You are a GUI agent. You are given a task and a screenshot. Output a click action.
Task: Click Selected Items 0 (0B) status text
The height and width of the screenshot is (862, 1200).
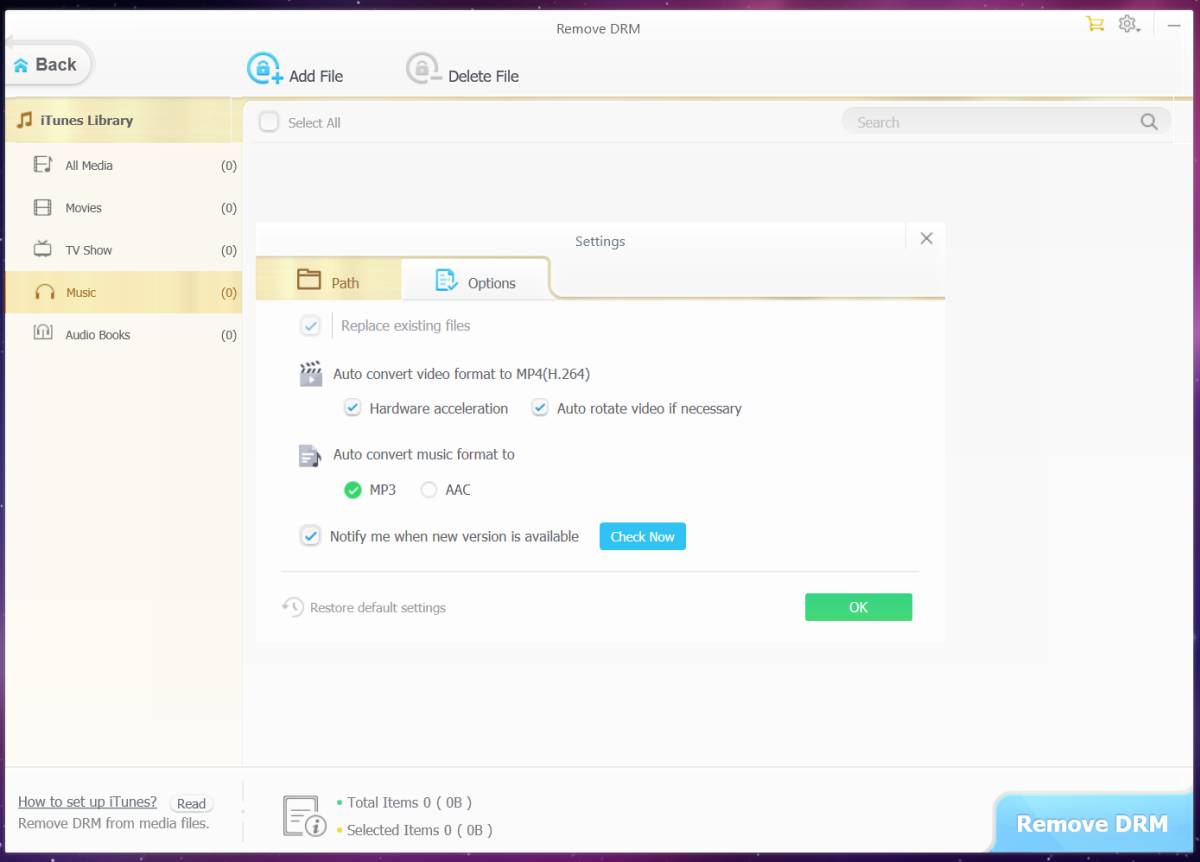[x=420, y=830]
